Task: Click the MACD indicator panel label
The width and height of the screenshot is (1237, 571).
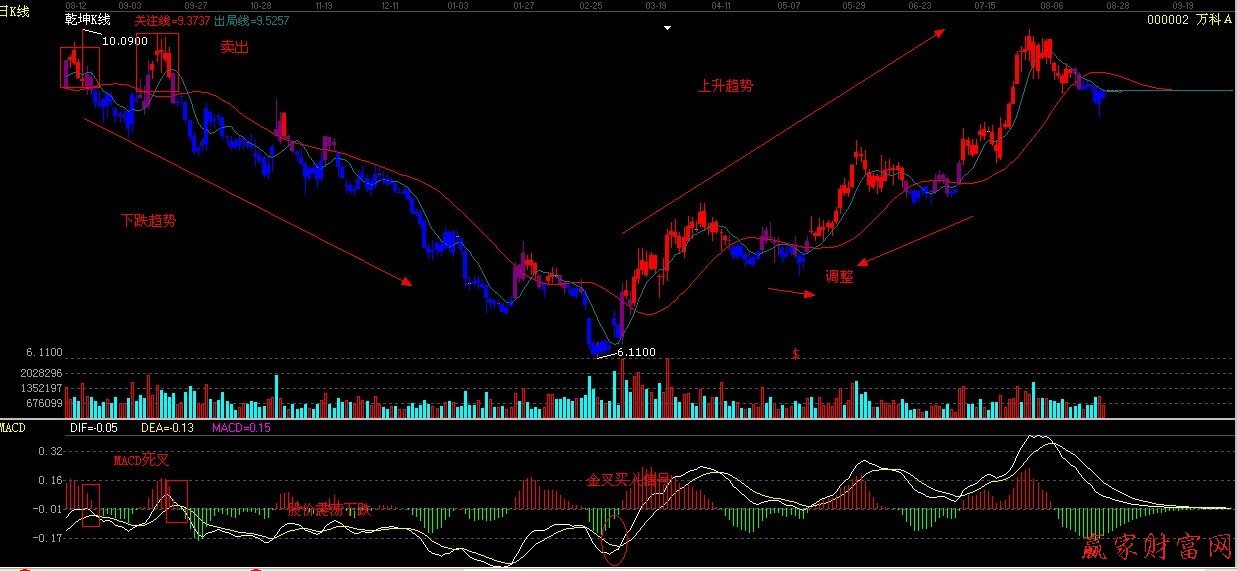Action: (x=13, y=428)
